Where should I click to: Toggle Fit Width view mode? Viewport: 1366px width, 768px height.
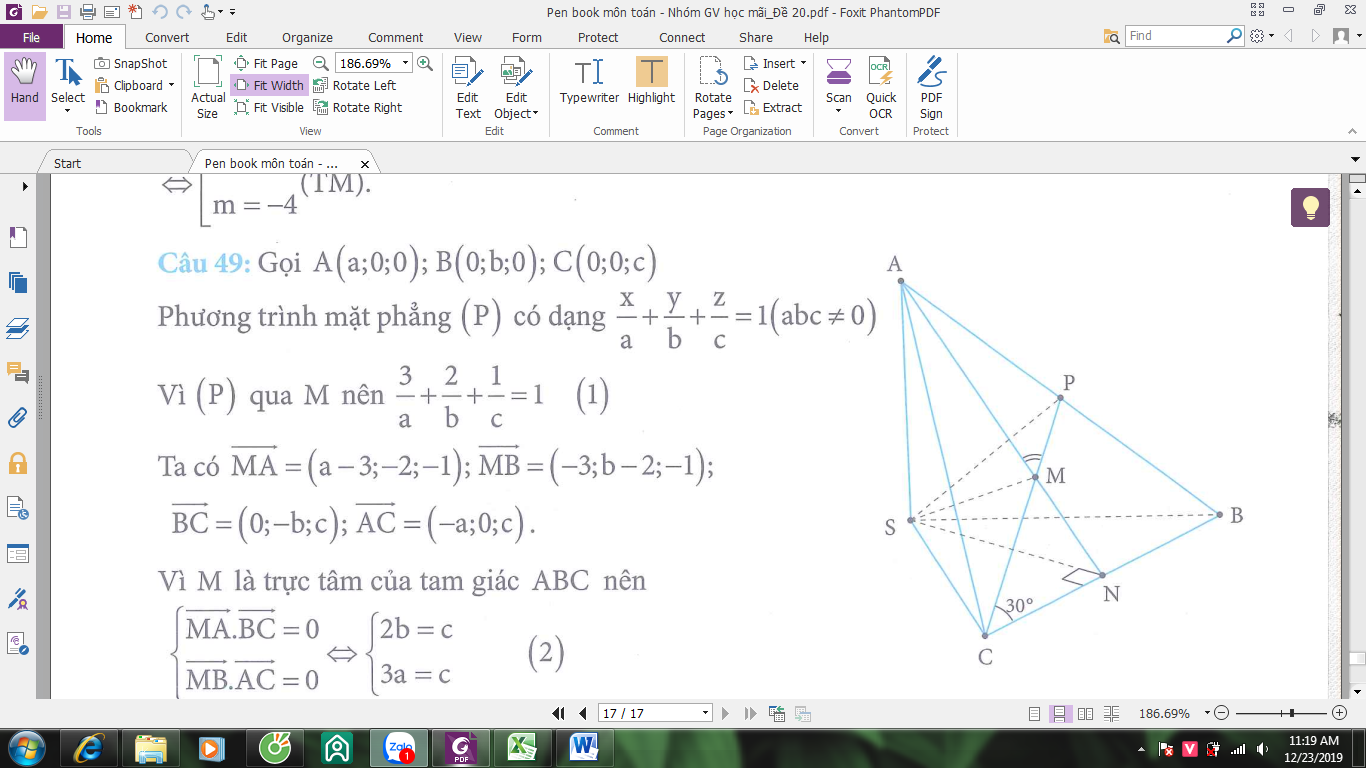(x=269, y=85)
